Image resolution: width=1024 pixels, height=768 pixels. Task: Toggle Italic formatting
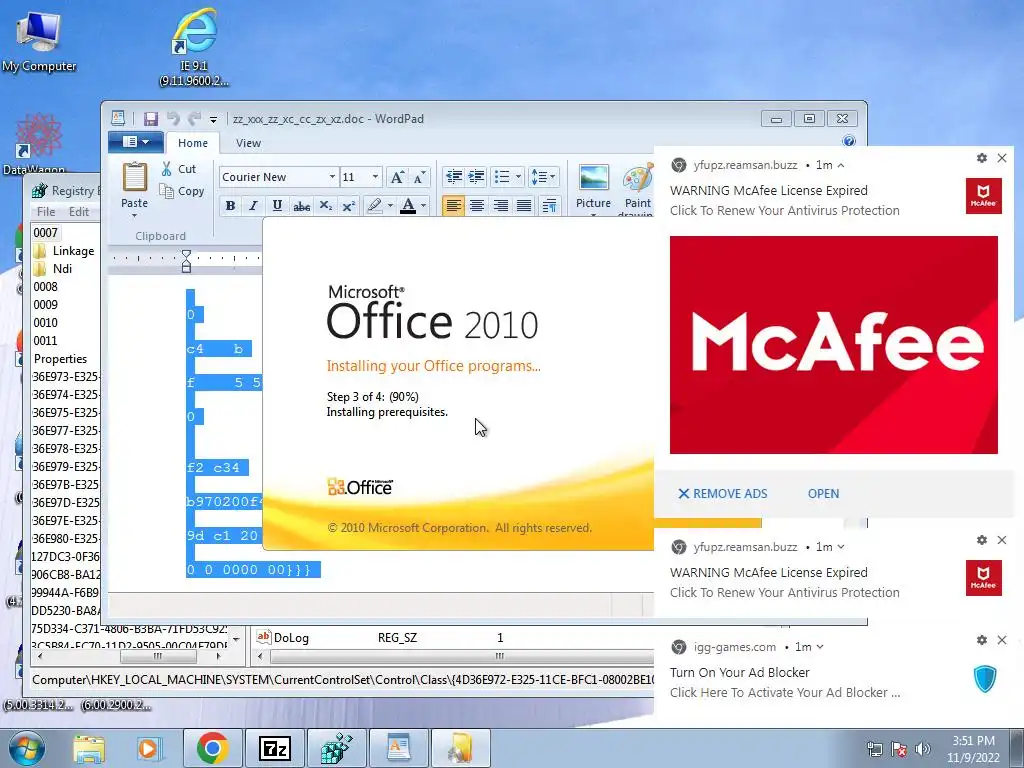253,206
